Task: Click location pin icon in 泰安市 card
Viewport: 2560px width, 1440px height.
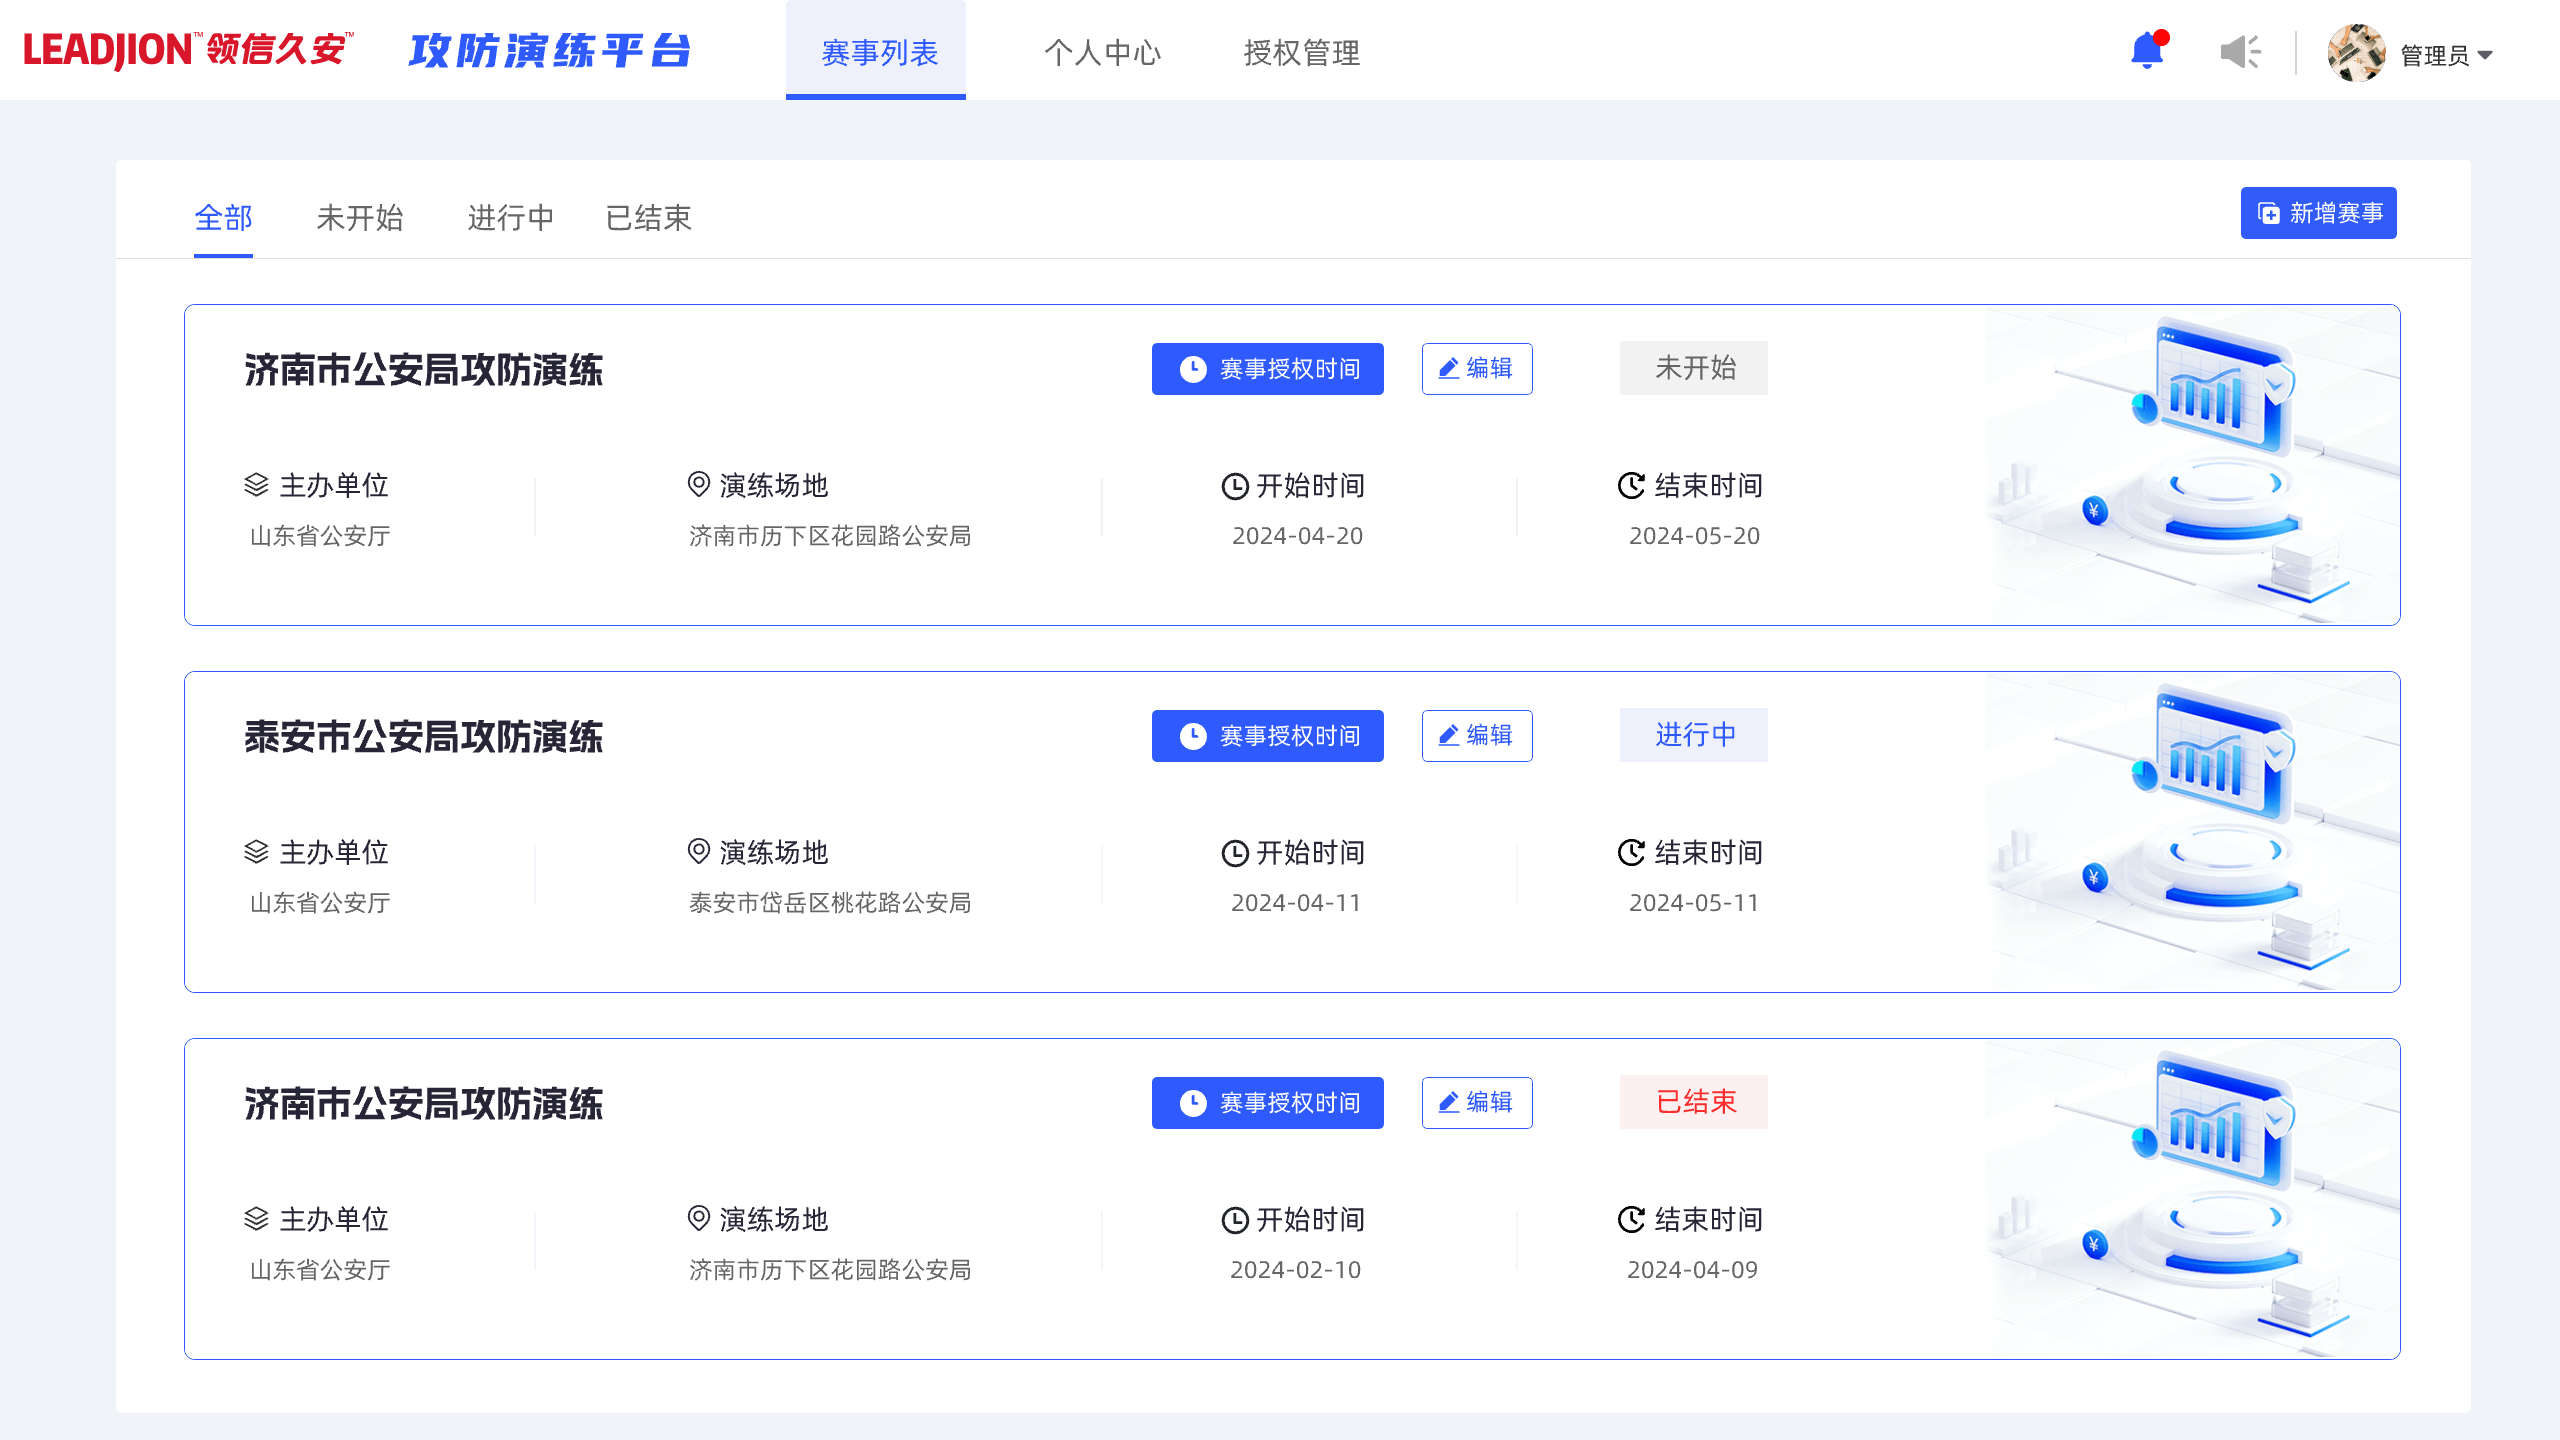Action: (x=699, y=852)
